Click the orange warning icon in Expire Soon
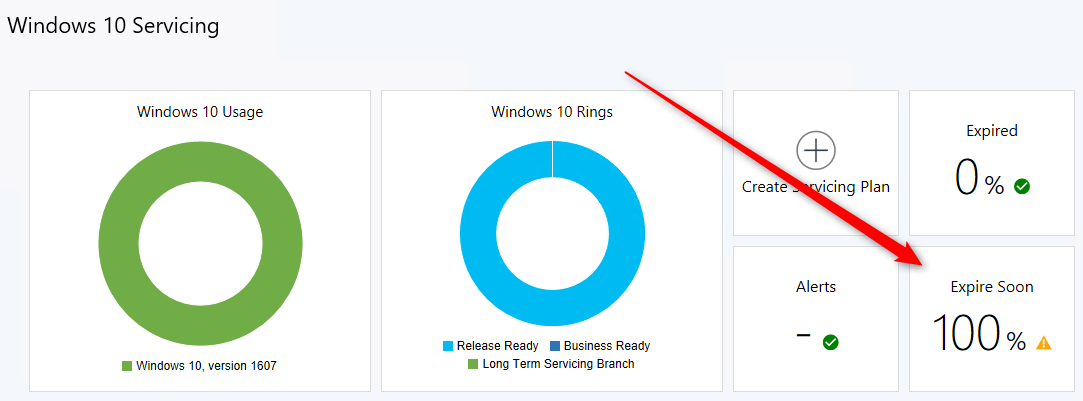The image size is (1083, 401). click(x=1043, y=342)
